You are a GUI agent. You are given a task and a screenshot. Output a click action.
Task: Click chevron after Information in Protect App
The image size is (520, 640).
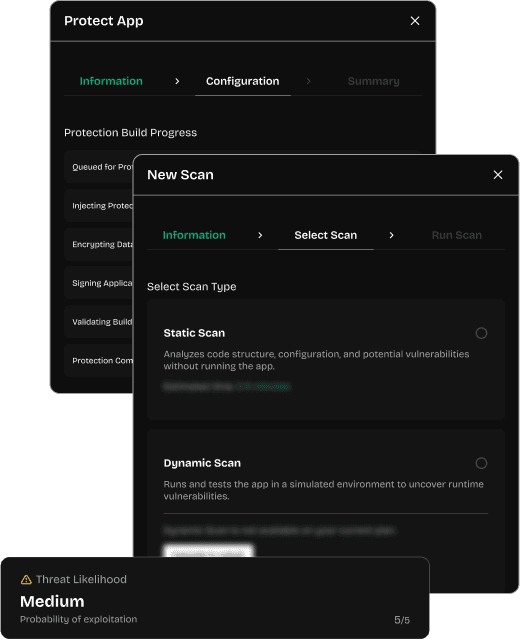pyautogui.click(x=177, y=82)
